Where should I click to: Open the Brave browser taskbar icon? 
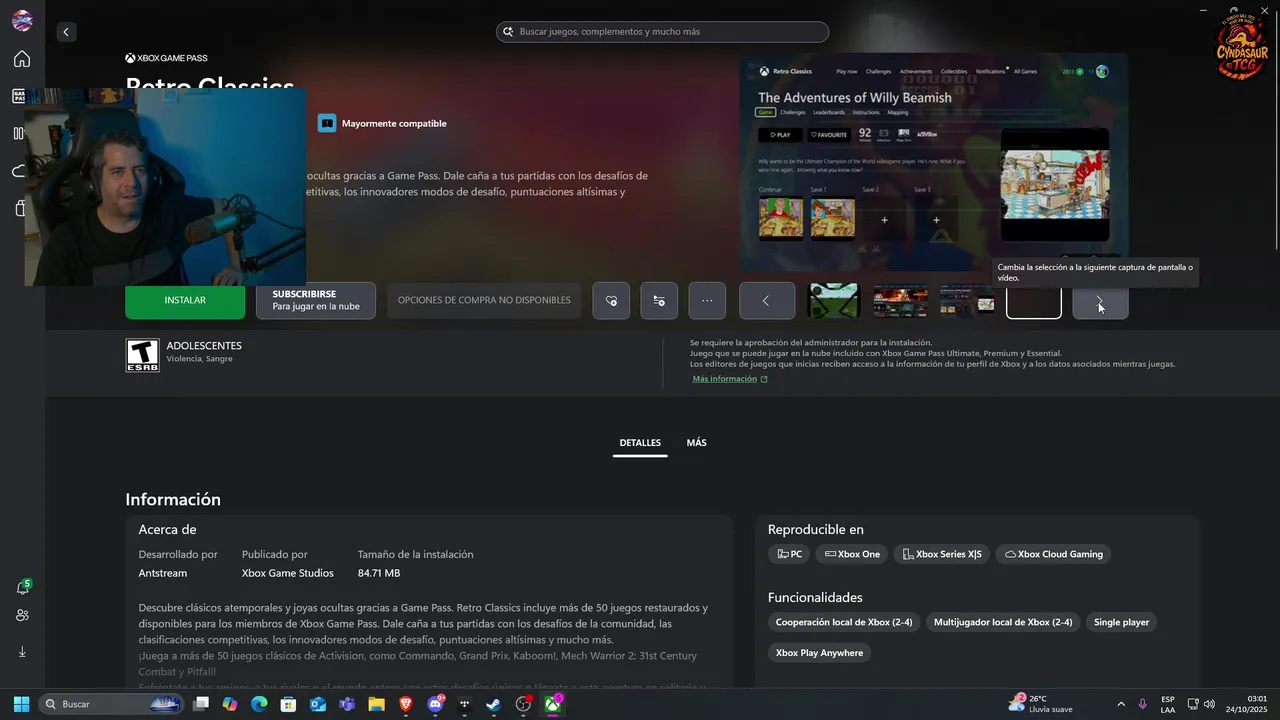(x=406, y=704)
